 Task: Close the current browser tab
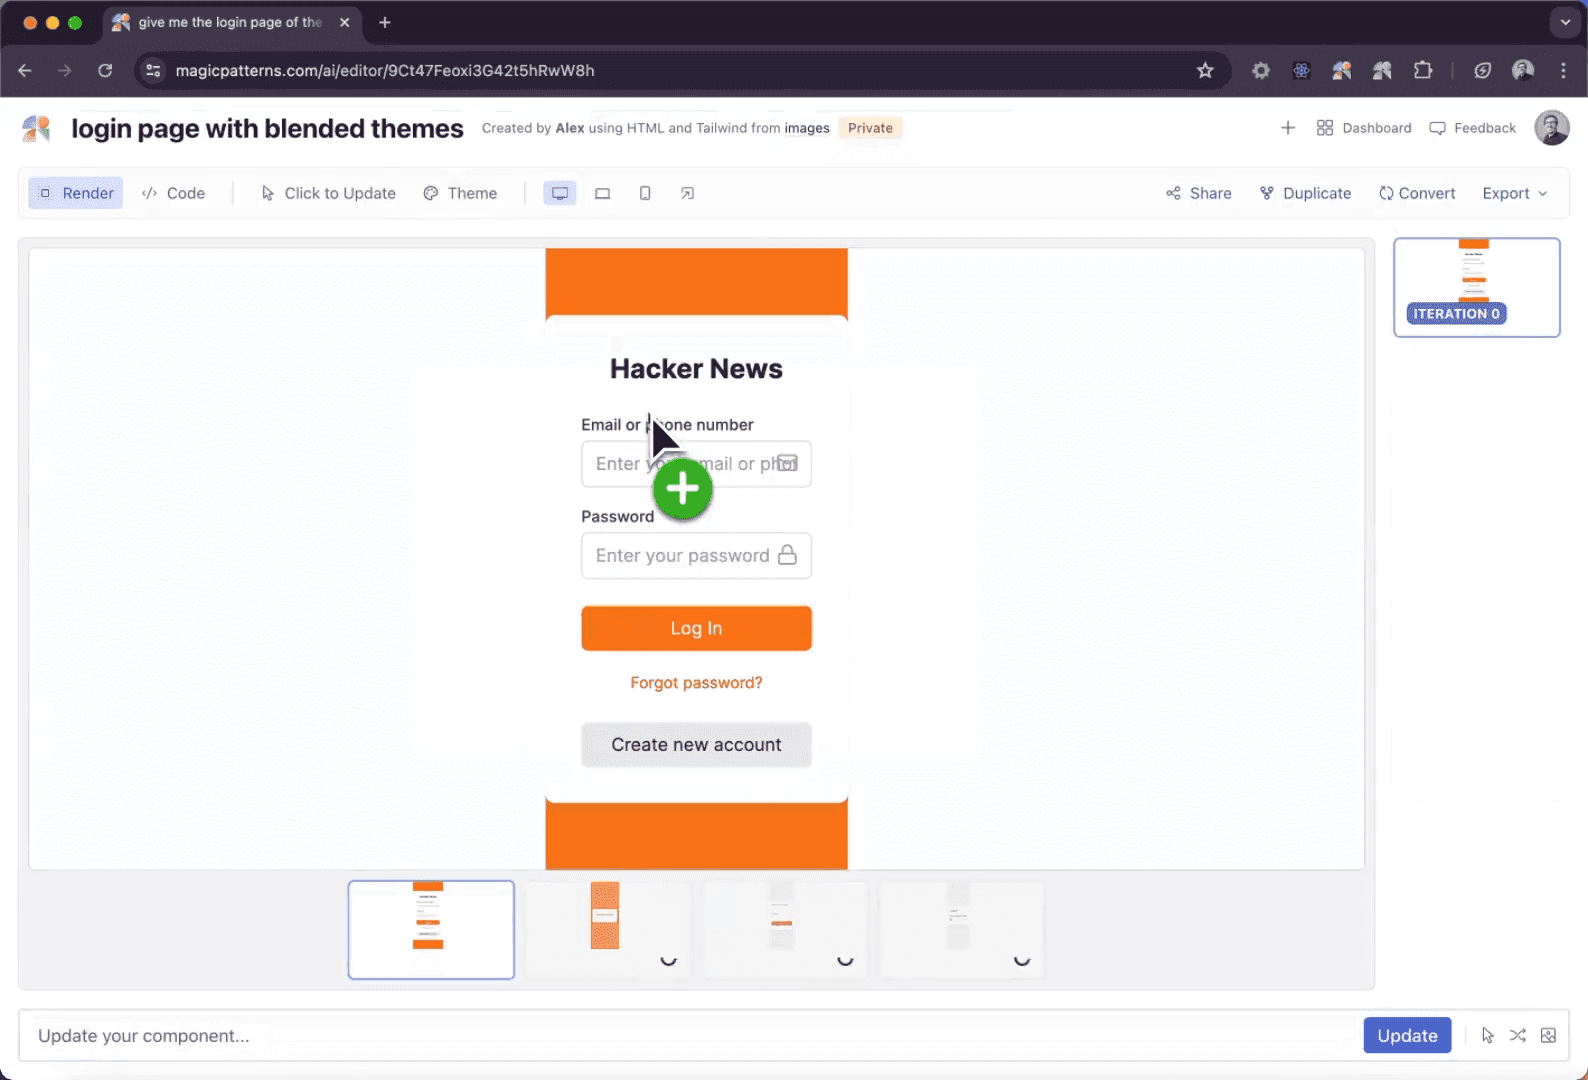(x=344, y=22)
